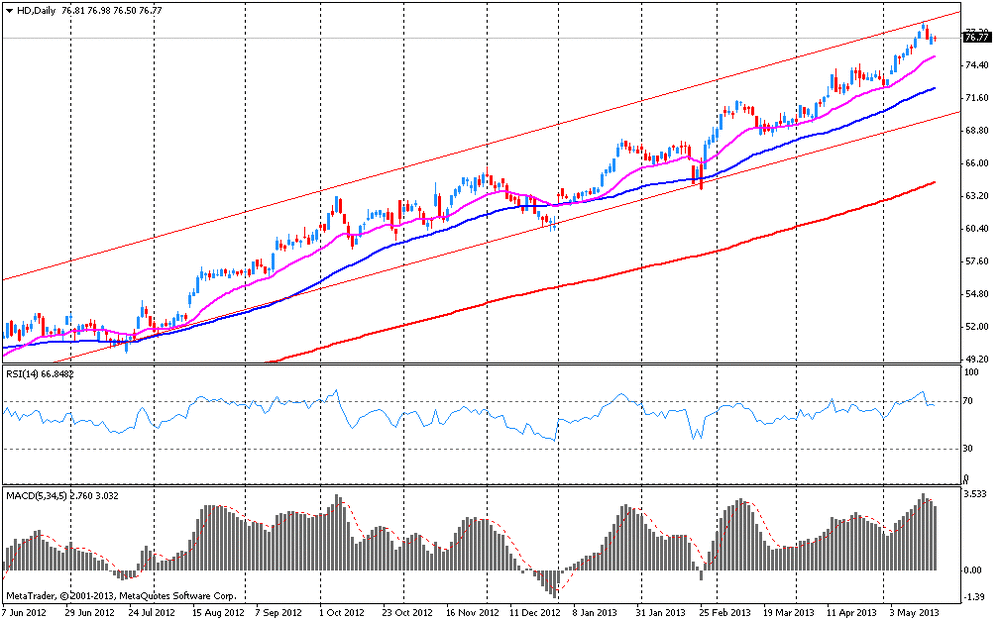The width and height of the screenshot is (1000, 621).
Task: Click the 54.80 price scale label
Action: 977,294
